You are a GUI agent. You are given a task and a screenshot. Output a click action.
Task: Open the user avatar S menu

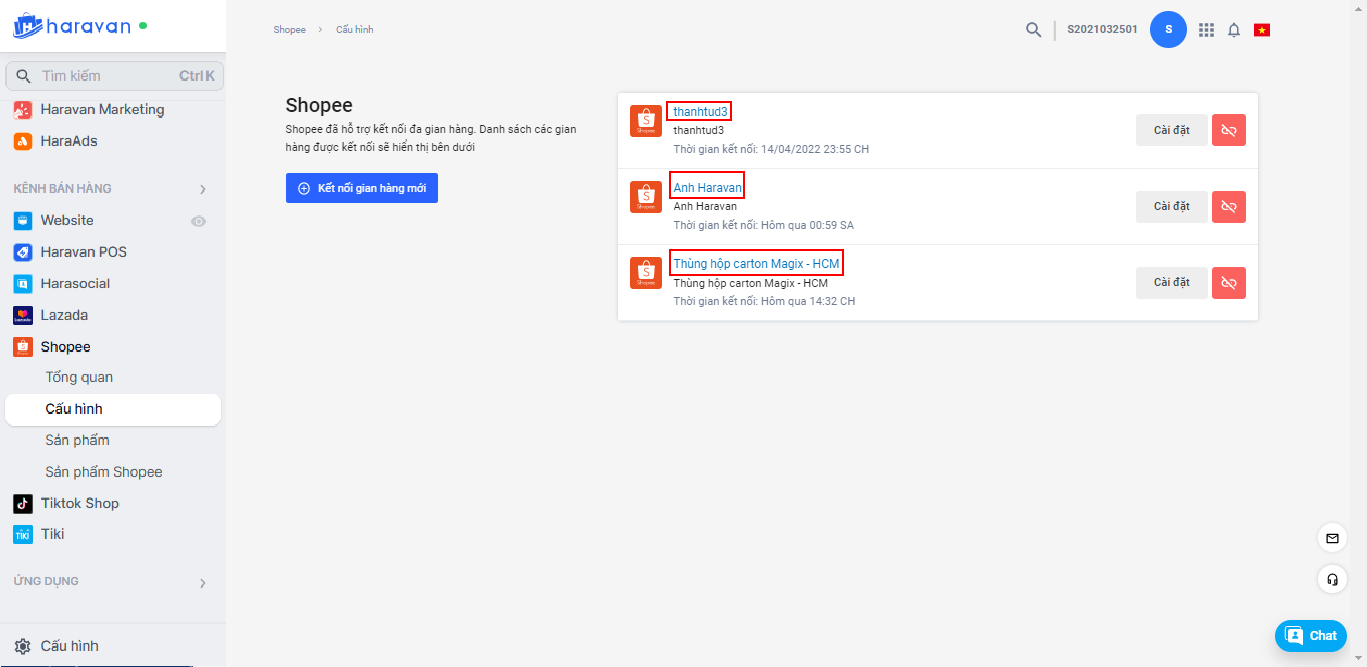(x=1168, y=30)
